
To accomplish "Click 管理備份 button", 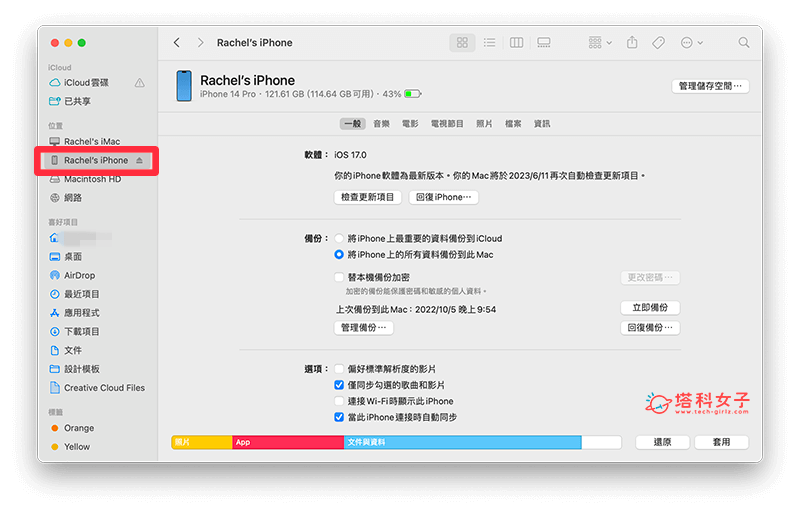I will point(364,328).
